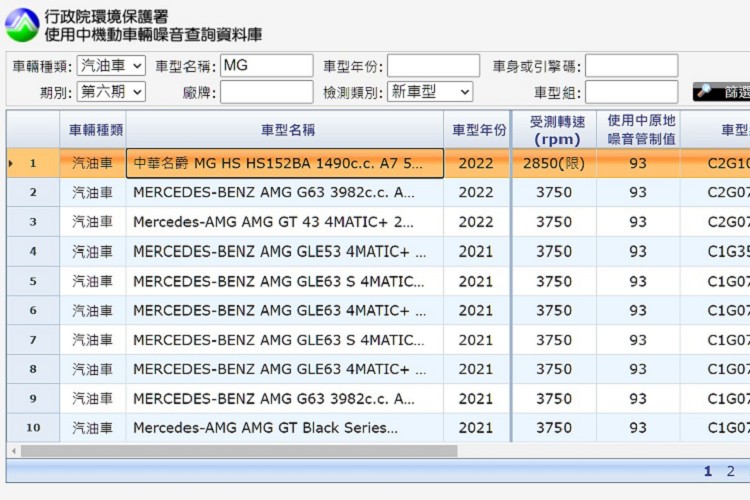
Task: Click the Environmental Protection Administration logo
Action: [x=22, y=25]
